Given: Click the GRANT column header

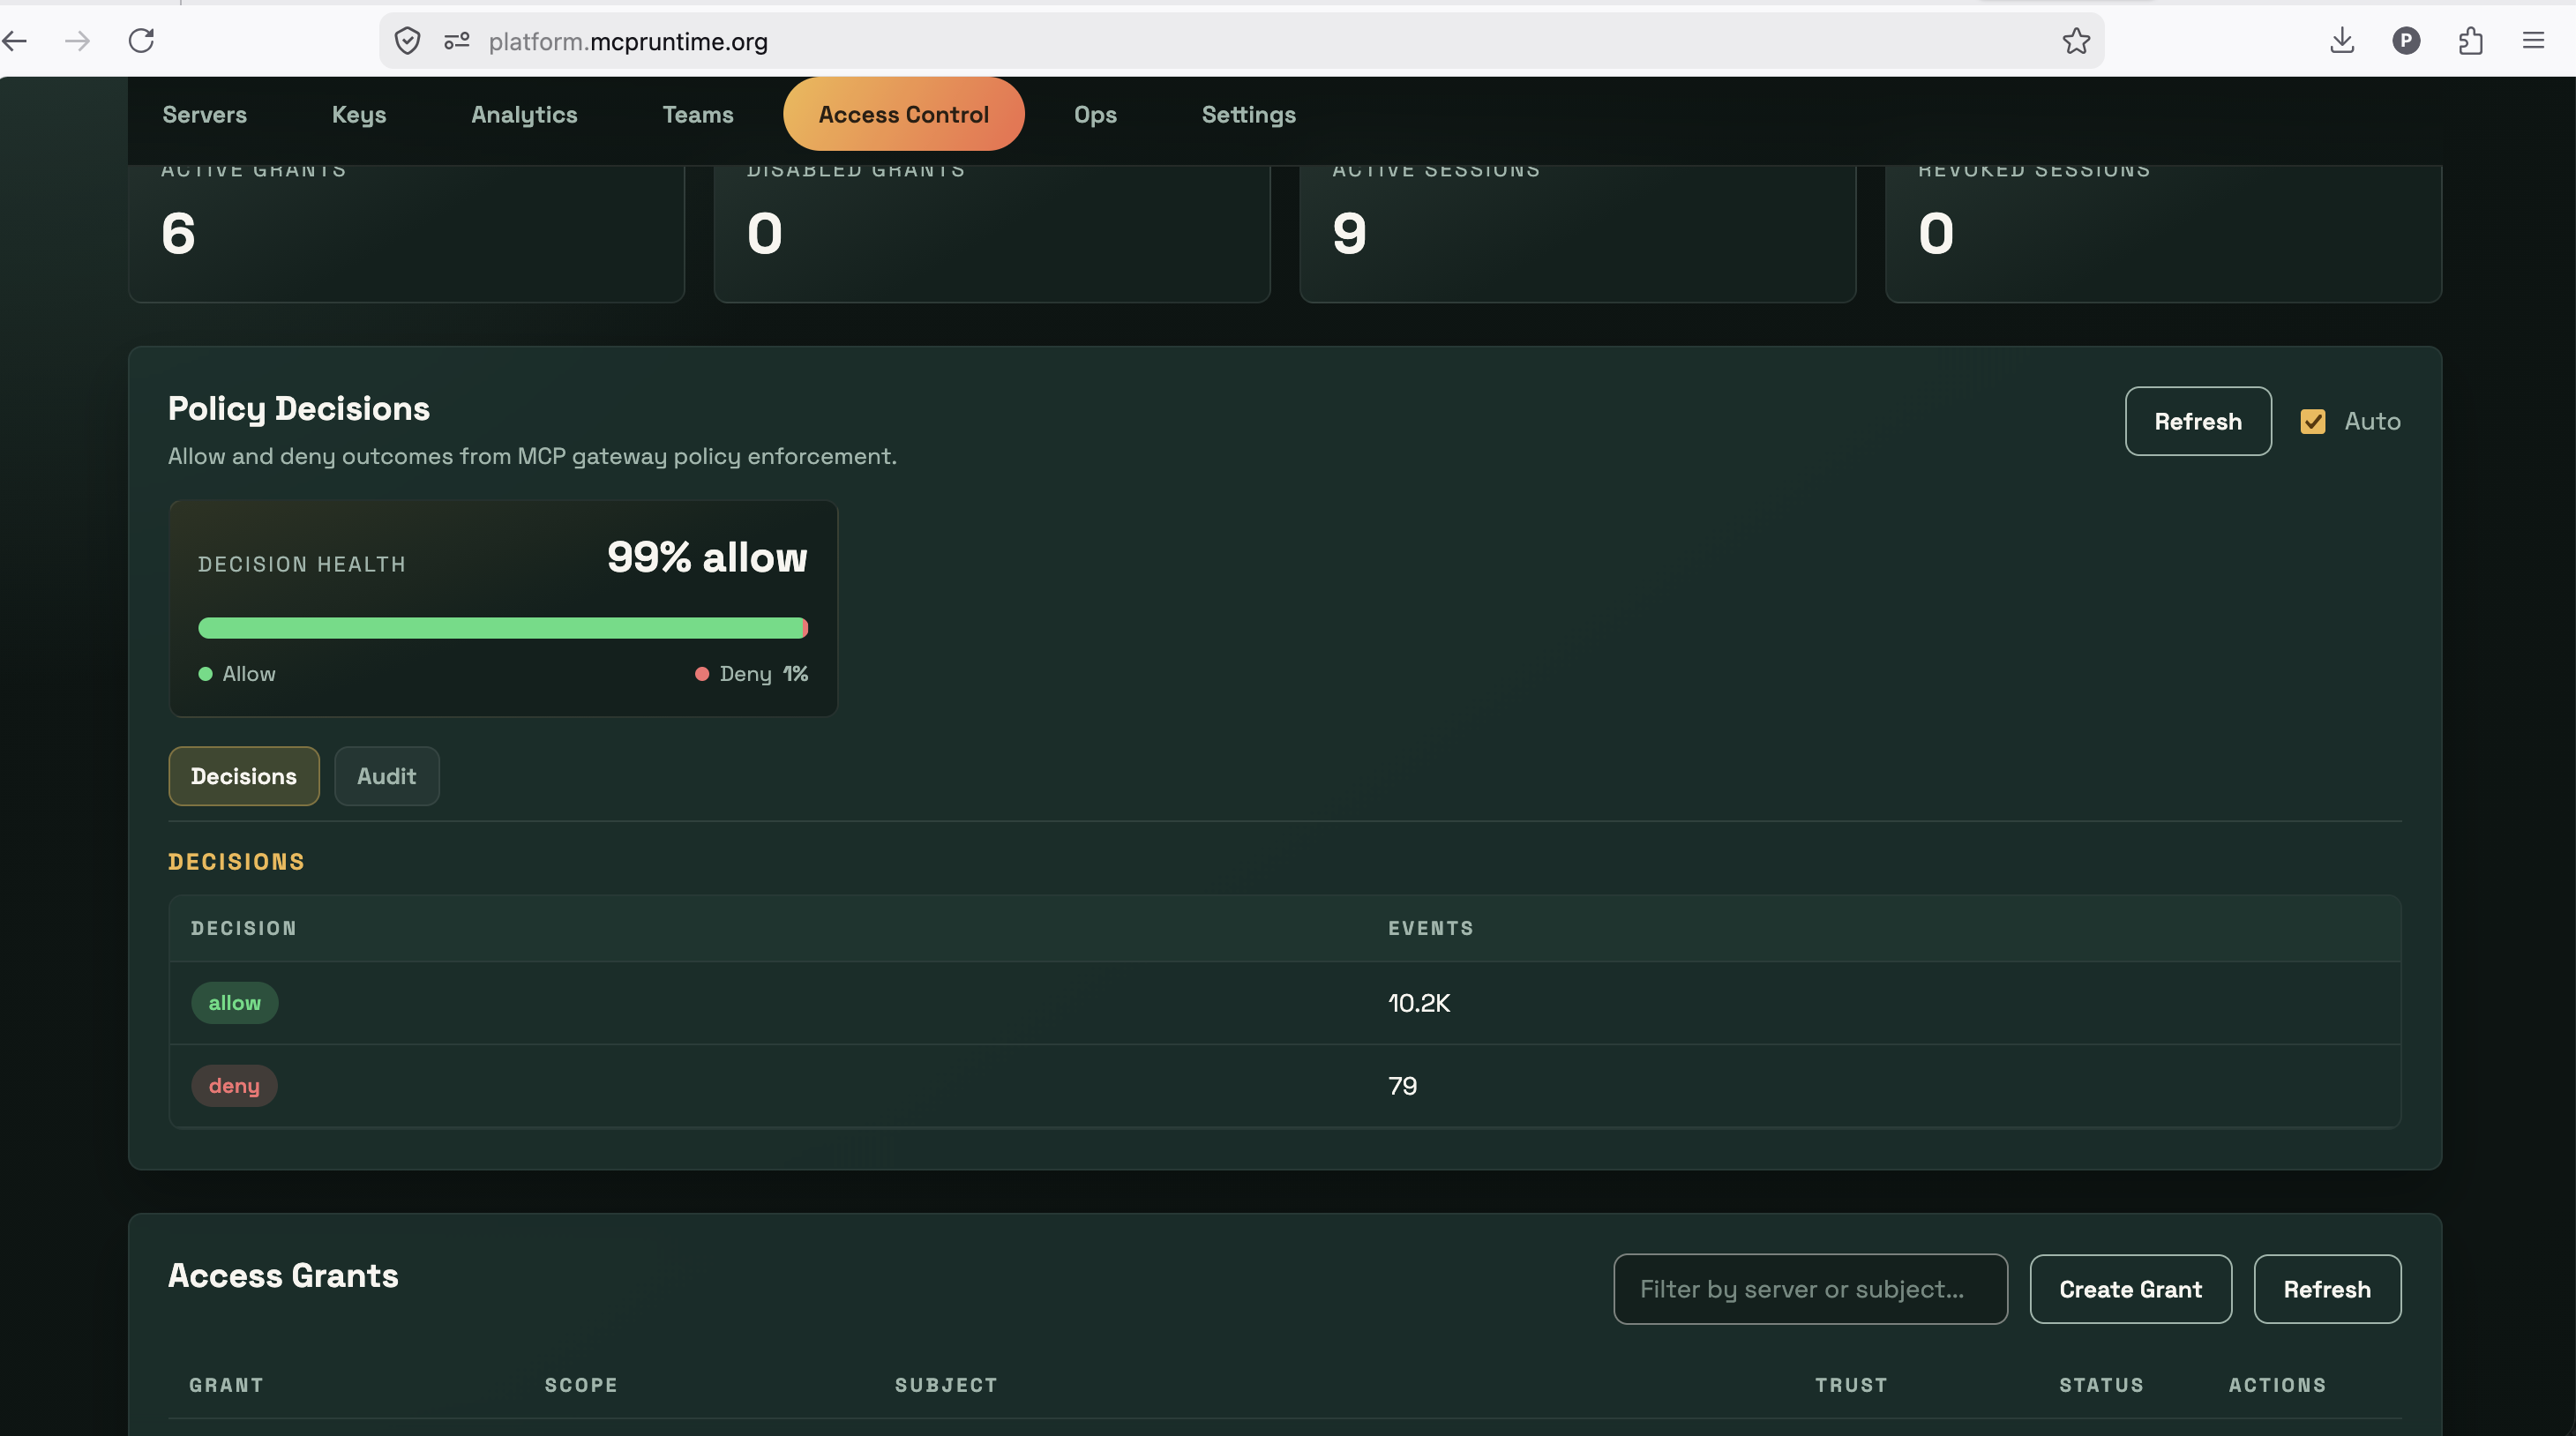Looking at the screenshot, I should (226, 1385).
